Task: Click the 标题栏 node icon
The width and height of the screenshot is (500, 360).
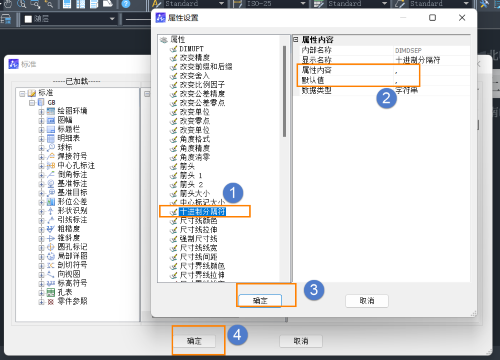Action: coord(51,129)
